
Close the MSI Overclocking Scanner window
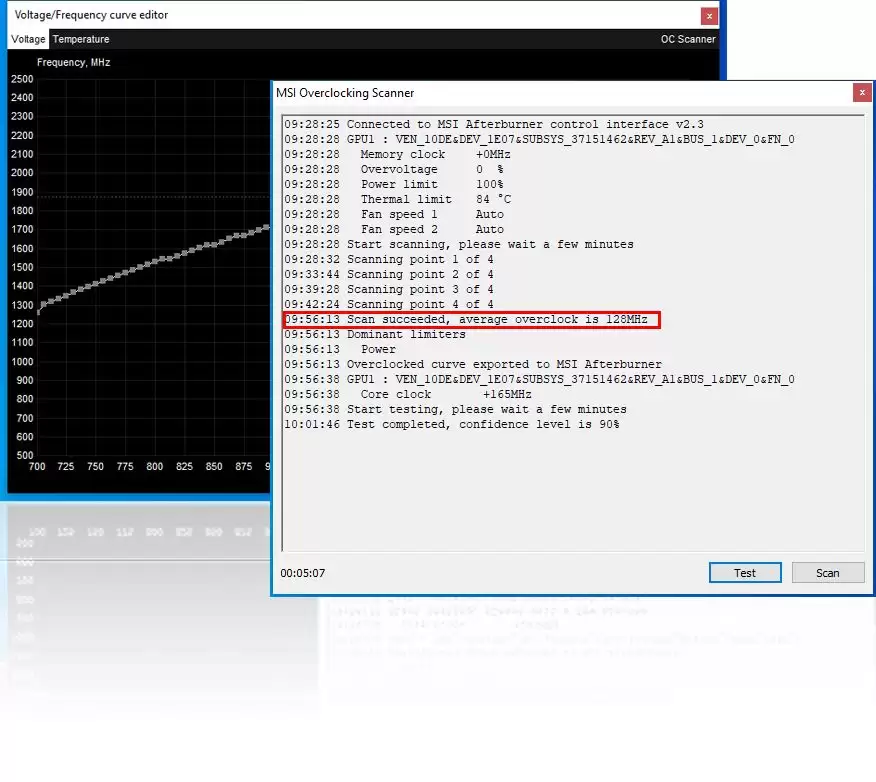(x=862, y=93)
